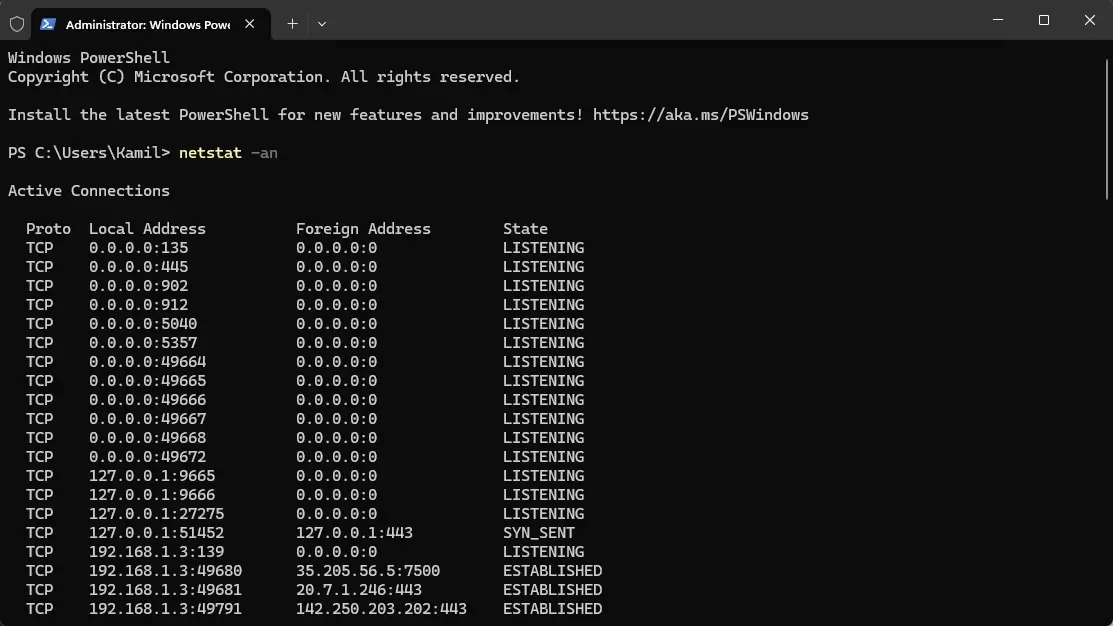Click local address 0.0.0.0:912

[138, 305]
